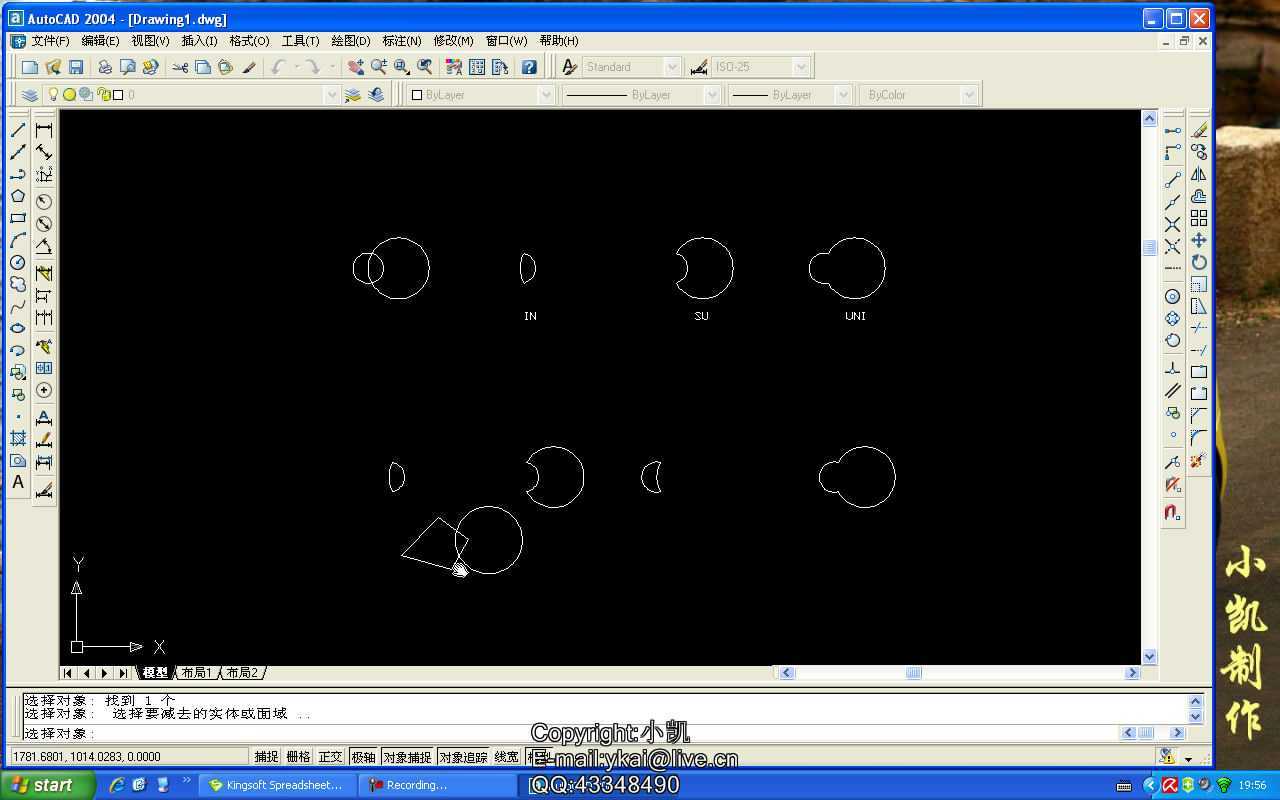Save the drawing using floppy disk icon
The image size is (1280, 800).
coord(76,67)
